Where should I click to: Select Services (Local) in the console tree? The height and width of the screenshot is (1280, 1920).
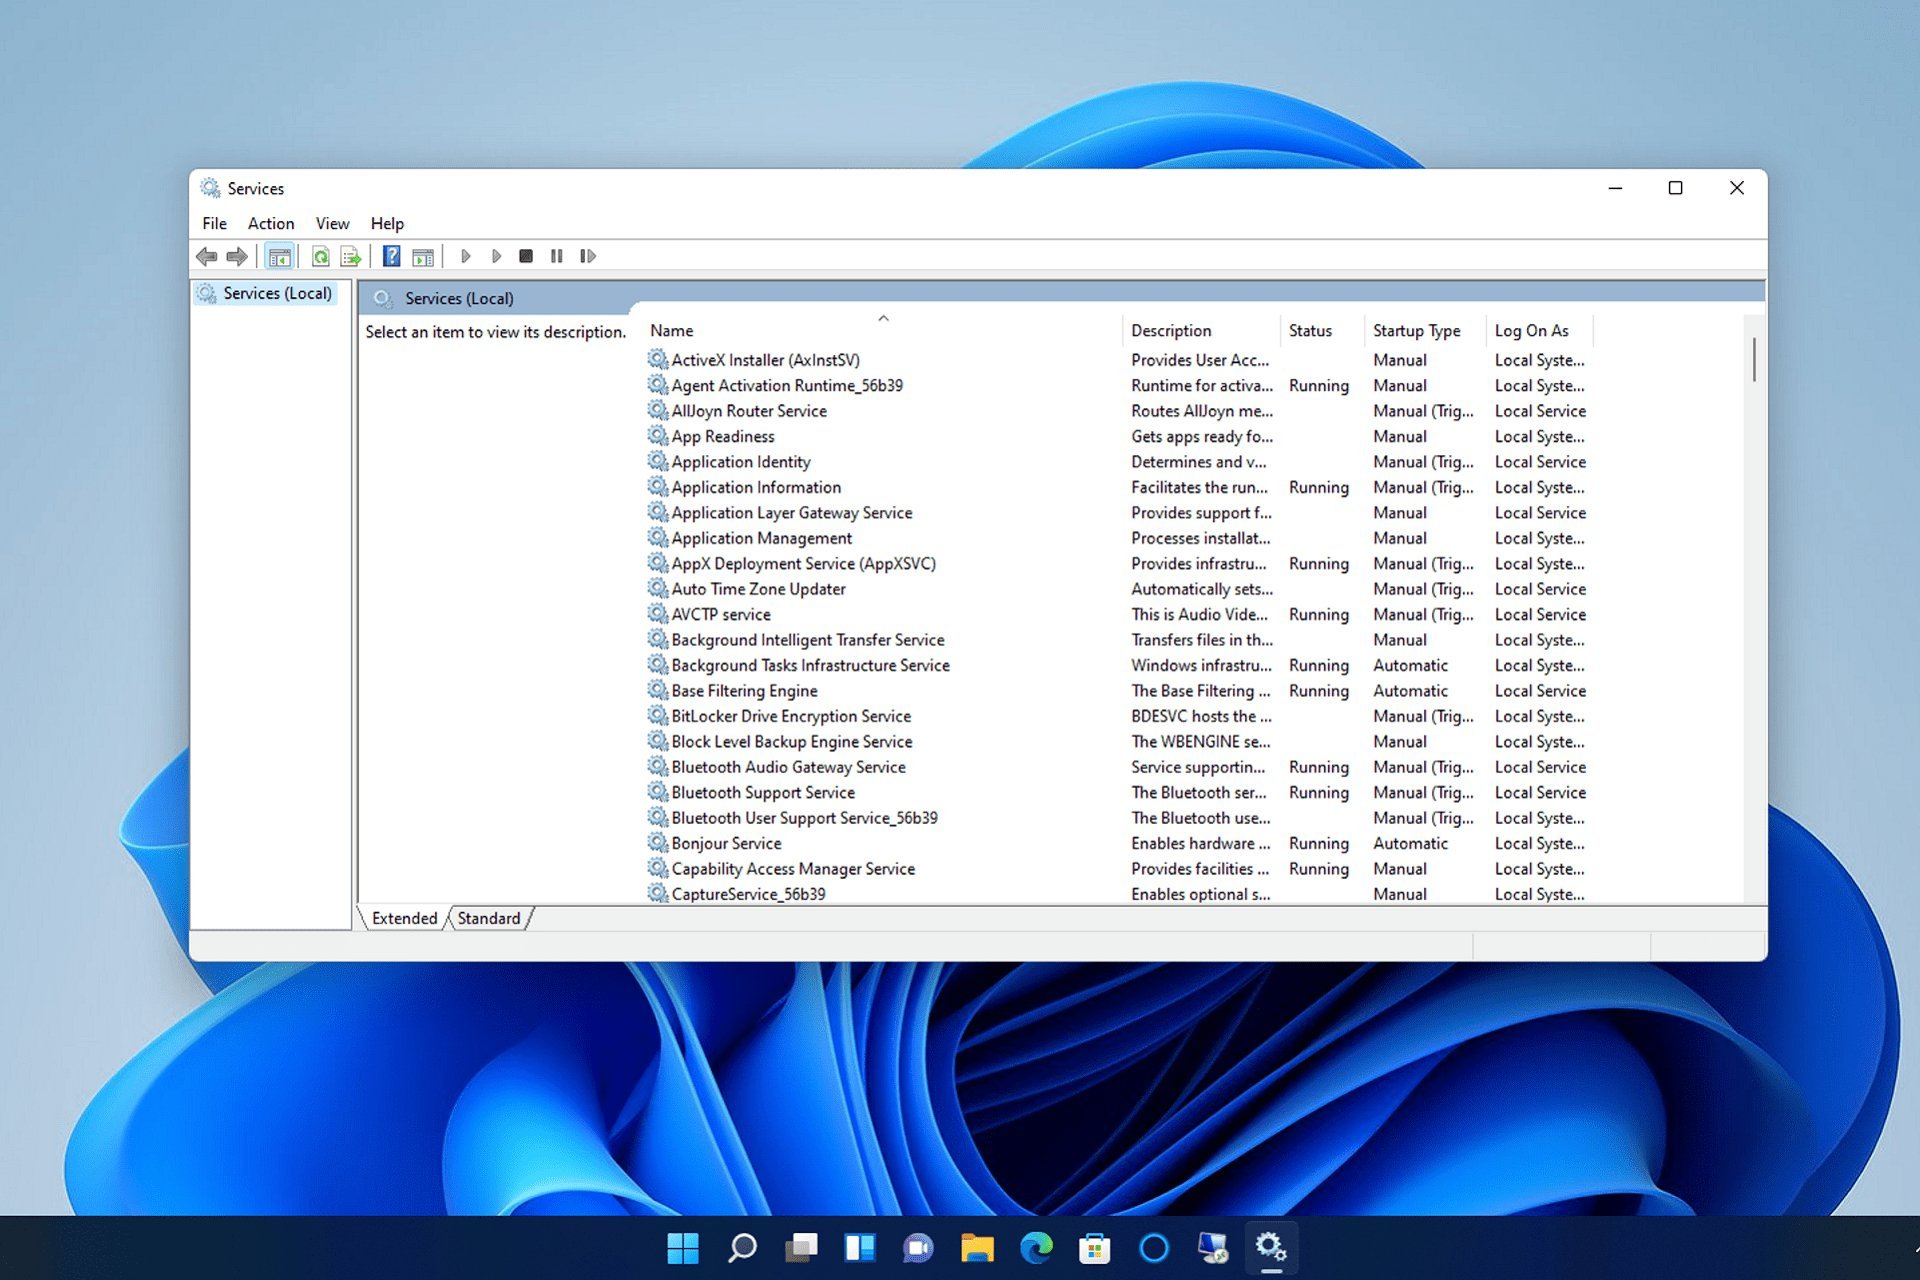point(277,293)
